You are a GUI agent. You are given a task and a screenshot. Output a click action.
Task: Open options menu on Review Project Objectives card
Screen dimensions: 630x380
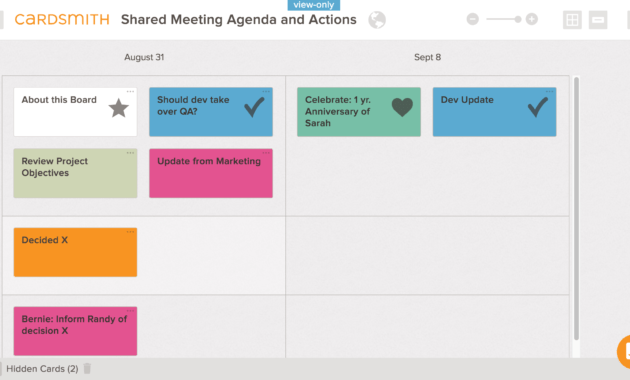point(130,153)
